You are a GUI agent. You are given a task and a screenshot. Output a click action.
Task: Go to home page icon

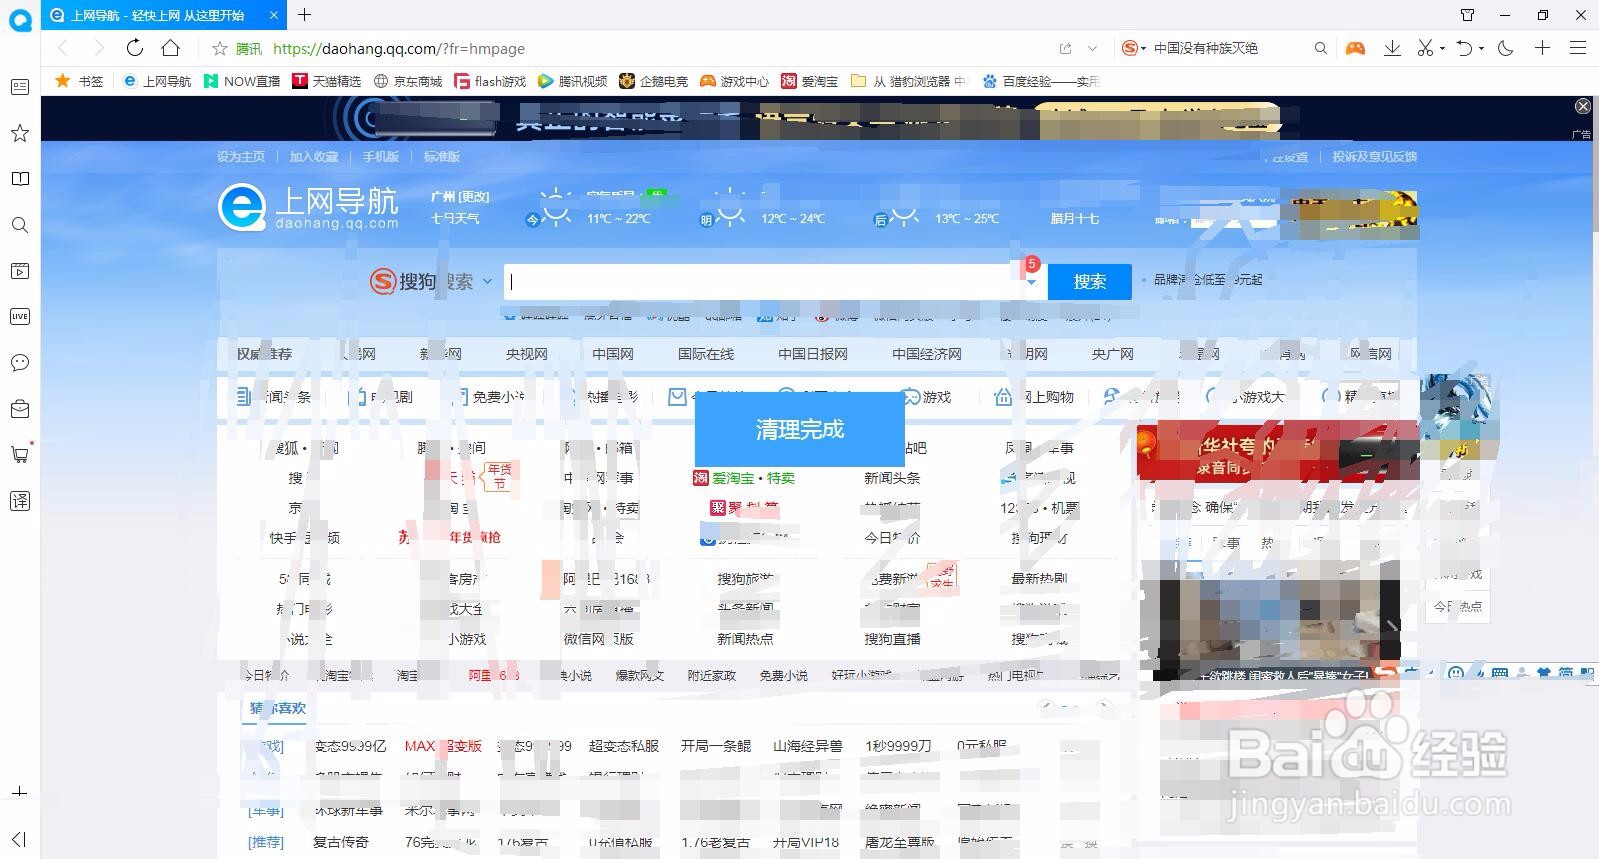click(x=171, y=48)
